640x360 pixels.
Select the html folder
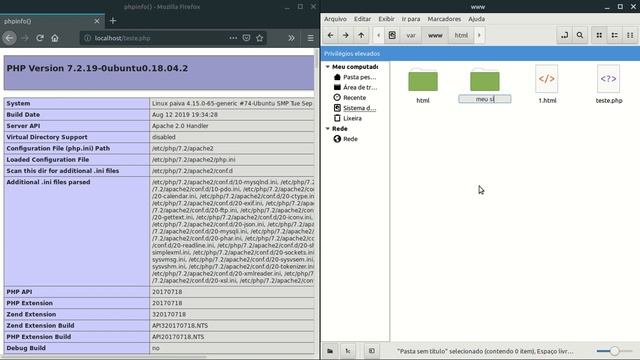coord(423,85)
